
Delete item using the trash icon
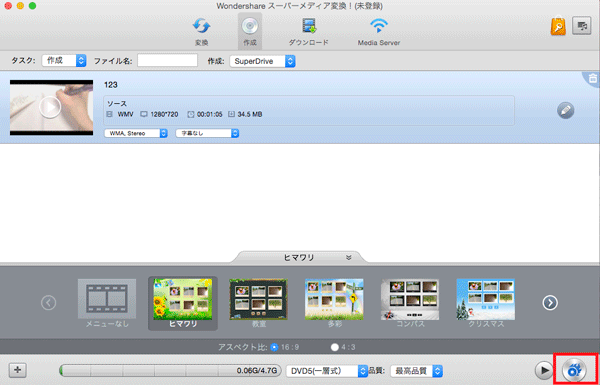(x=593, y=78)
